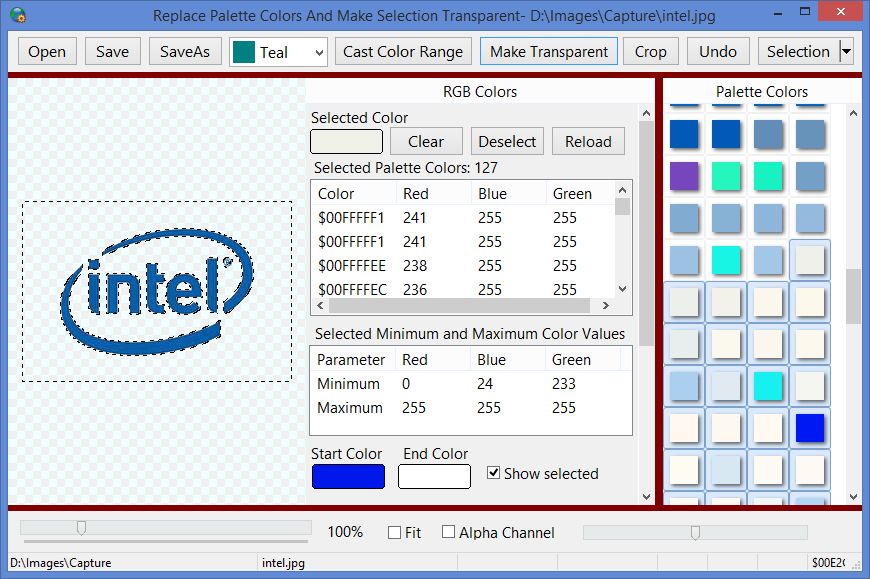Click the Open button
The width and height of the screenshot is (870, 579).
(47, 52)
